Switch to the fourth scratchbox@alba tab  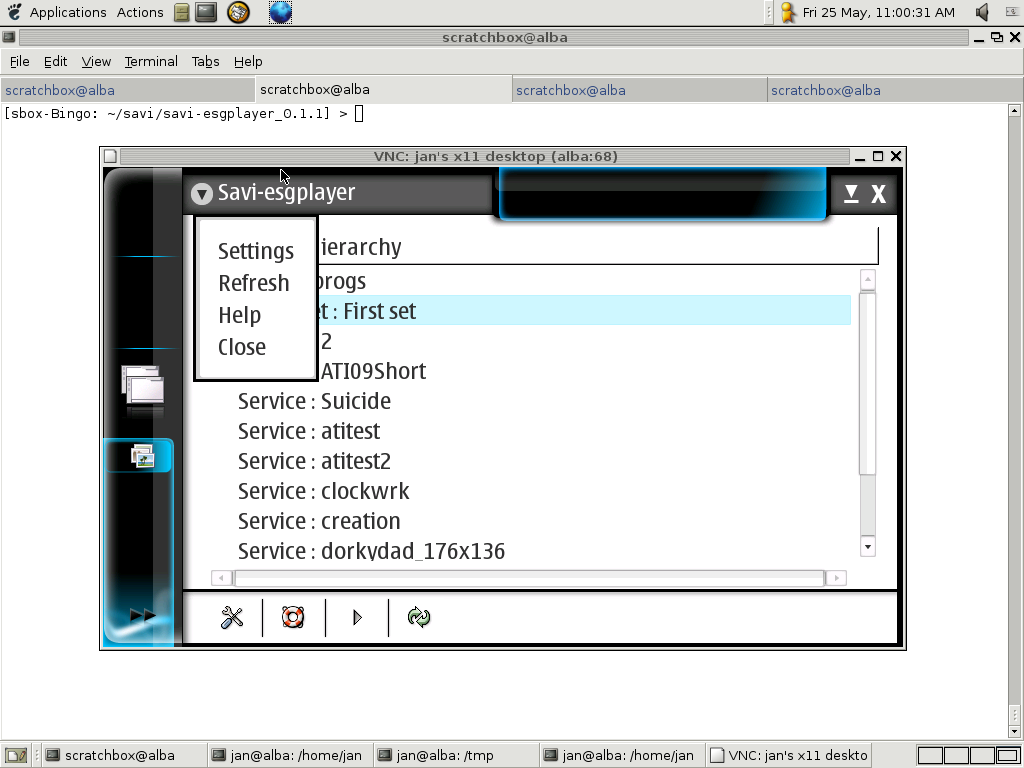(826, 90)
